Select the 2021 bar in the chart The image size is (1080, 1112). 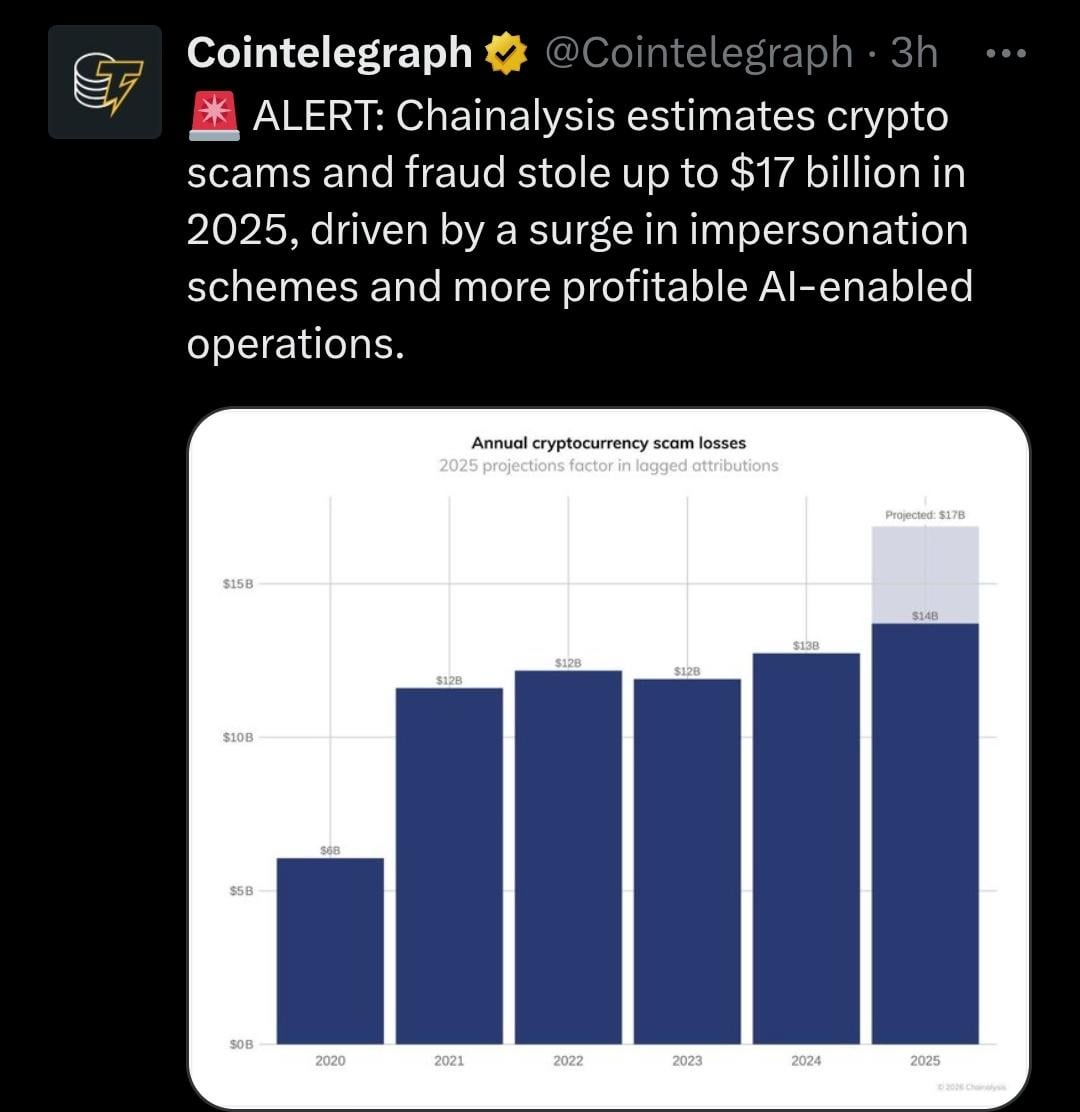click(x=449, y=865)
